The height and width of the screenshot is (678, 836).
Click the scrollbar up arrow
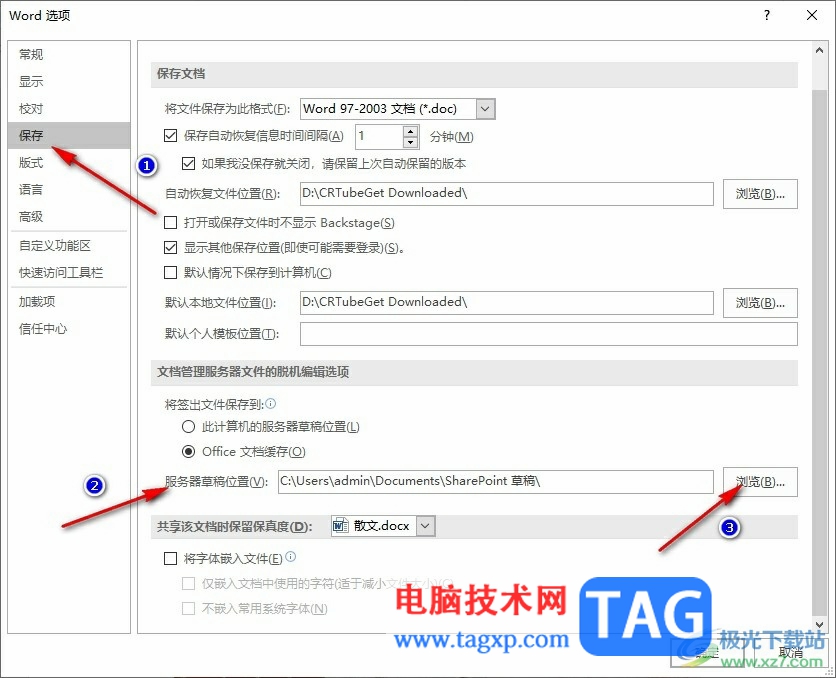click(x=819, y=50)
